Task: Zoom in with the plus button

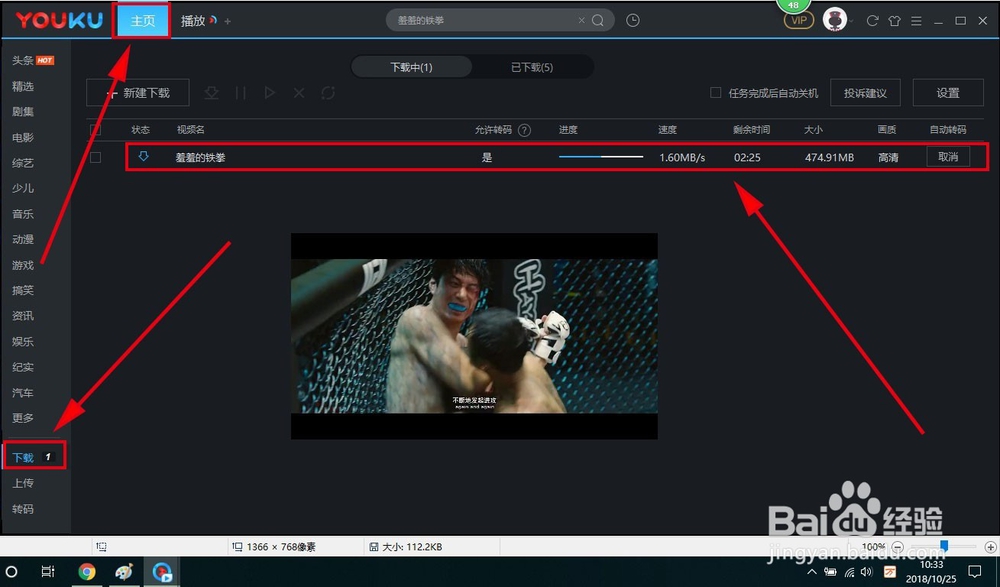Action: click(x=990, y=547)
